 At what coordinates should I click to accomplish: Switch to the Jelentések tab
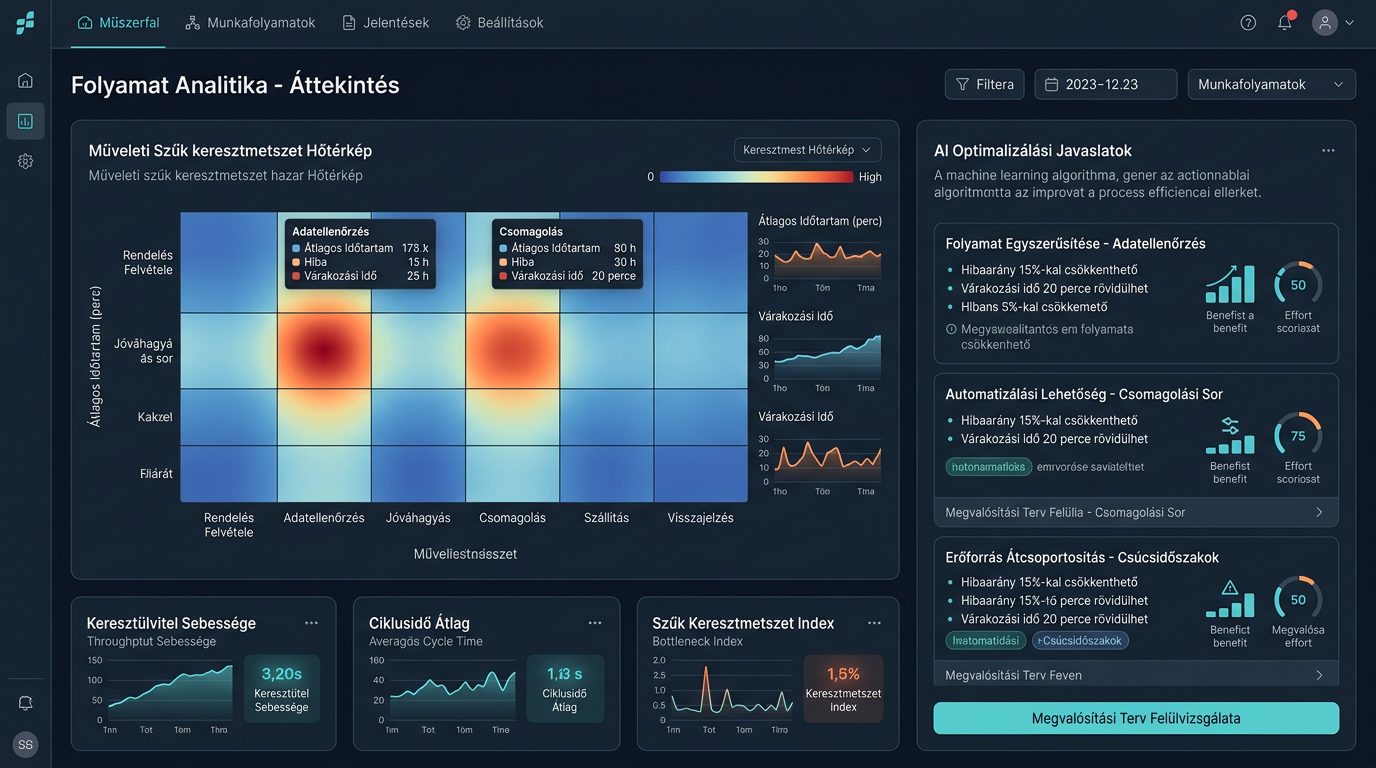[386, 23]
